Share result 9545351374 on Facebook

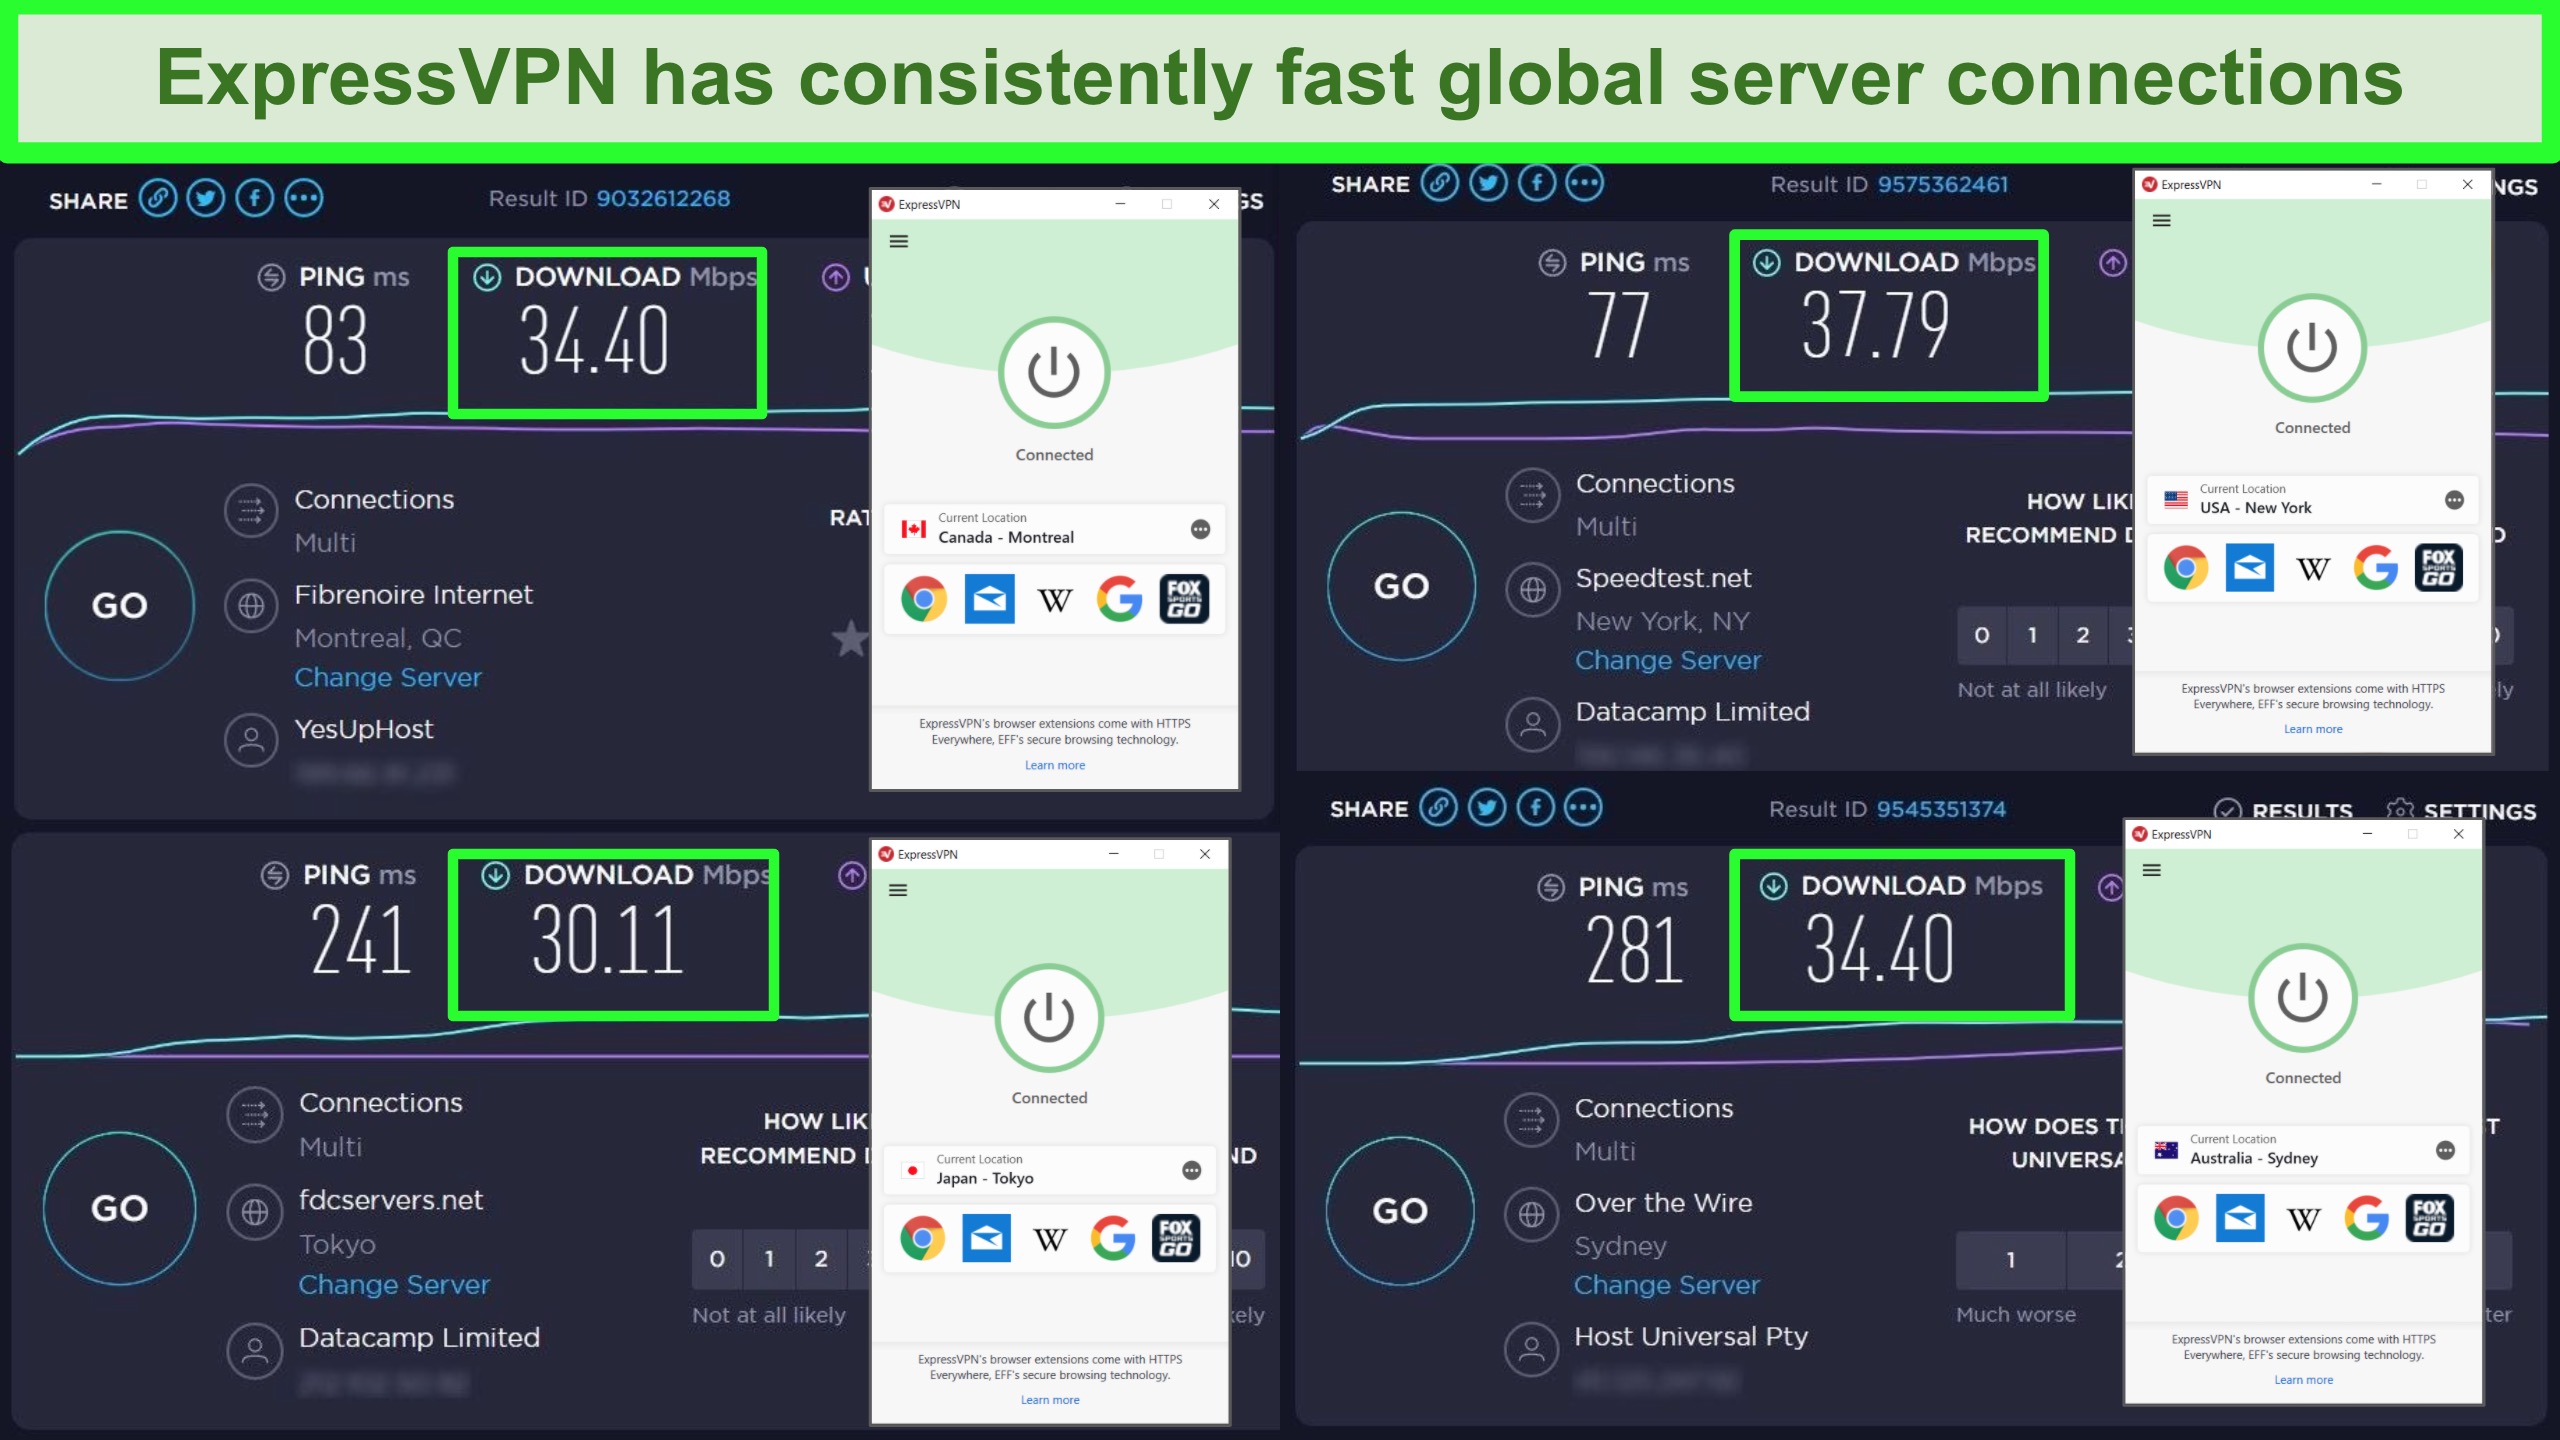coord(1535,807)
